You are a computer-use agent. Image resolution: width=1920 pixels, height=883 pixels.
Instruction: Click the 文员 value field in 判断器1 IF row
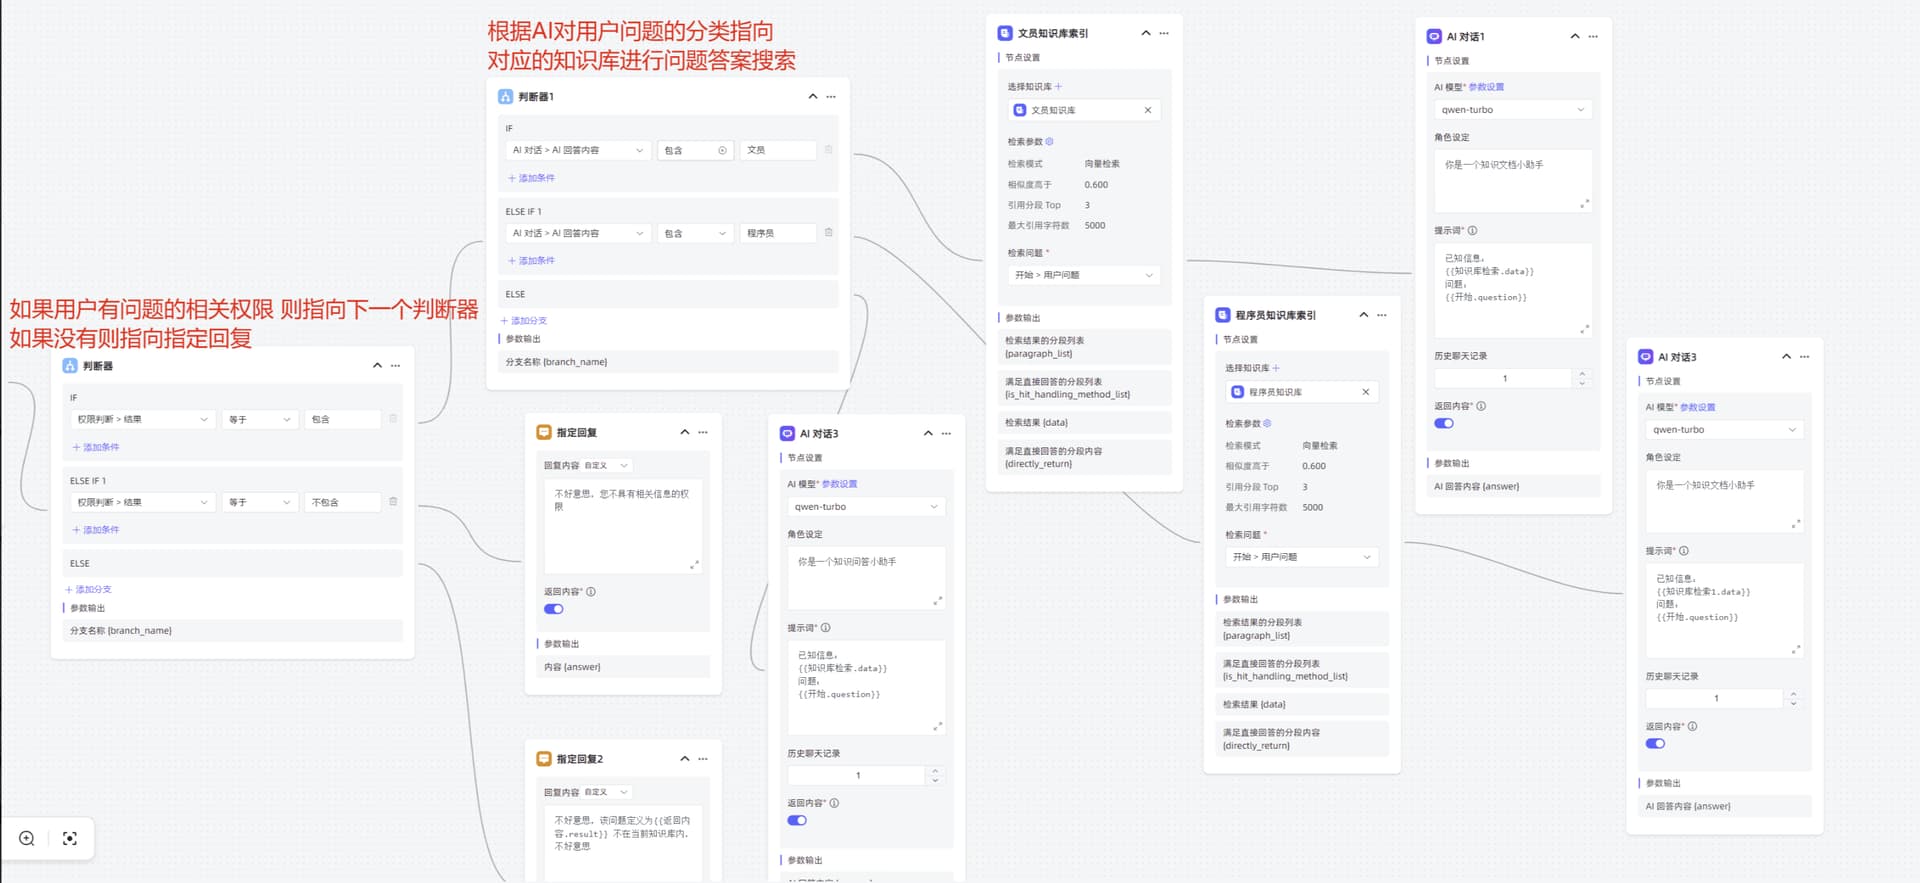click(778, 150)
